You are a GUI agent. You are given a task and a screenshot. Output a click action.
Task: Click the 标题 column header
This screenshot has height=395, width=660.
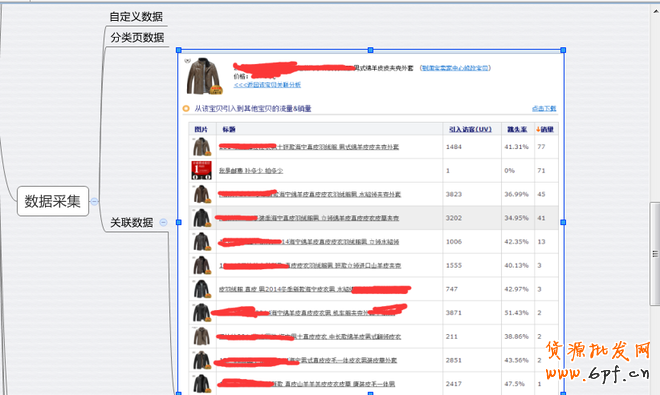click(229, 129)
